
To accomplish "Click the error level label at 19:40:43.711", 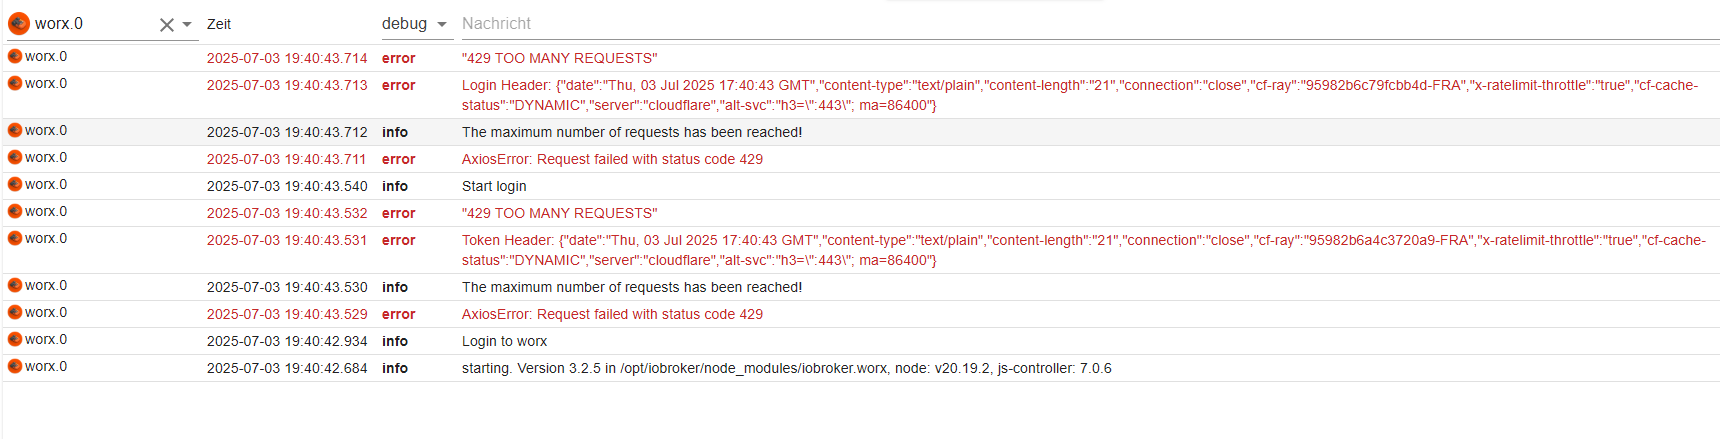I will (398, 159).
